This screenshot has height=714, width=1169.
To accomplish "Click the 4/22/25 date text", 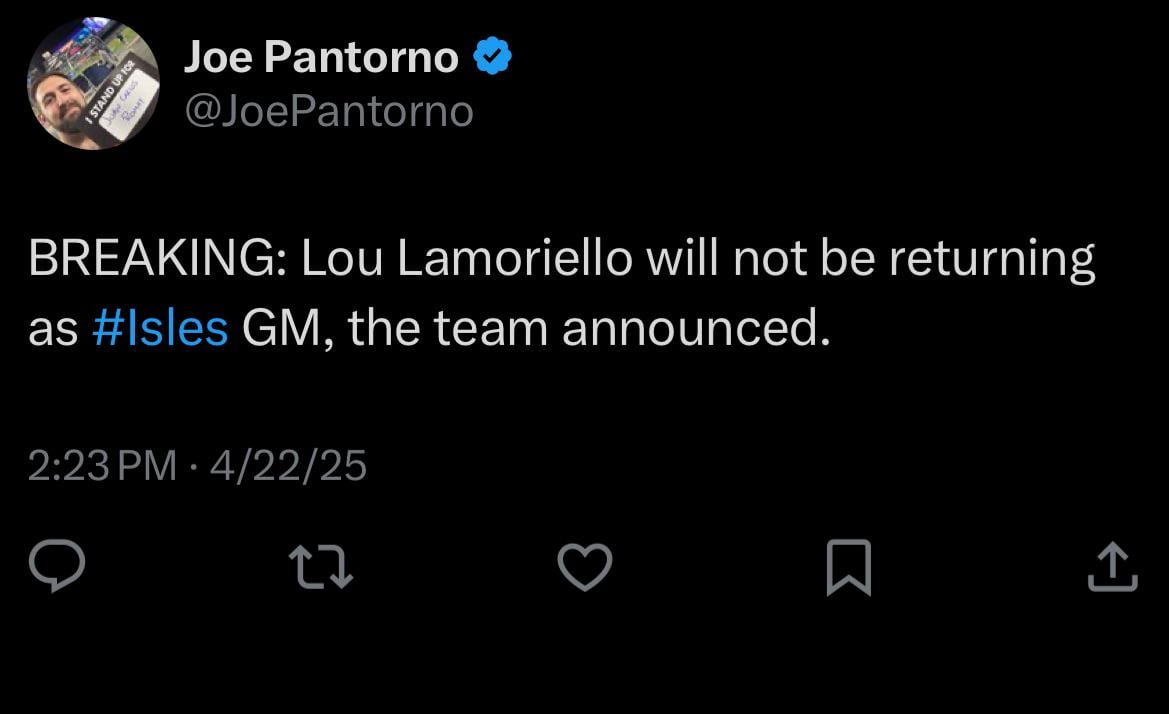I will (x=290, y=463).
